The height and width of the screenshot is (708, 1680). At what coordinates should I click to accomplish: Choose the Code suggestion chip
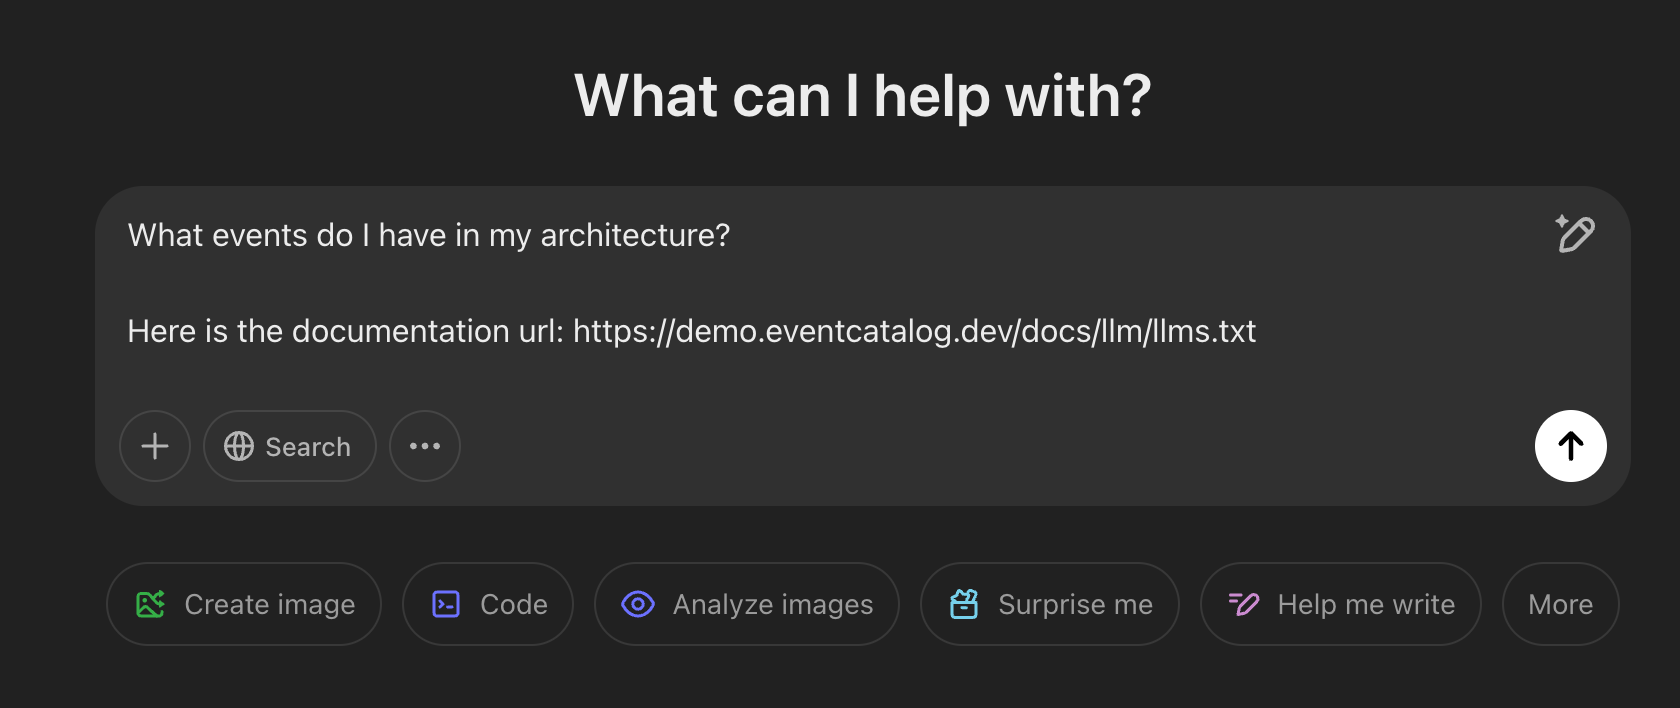(513, 604)
